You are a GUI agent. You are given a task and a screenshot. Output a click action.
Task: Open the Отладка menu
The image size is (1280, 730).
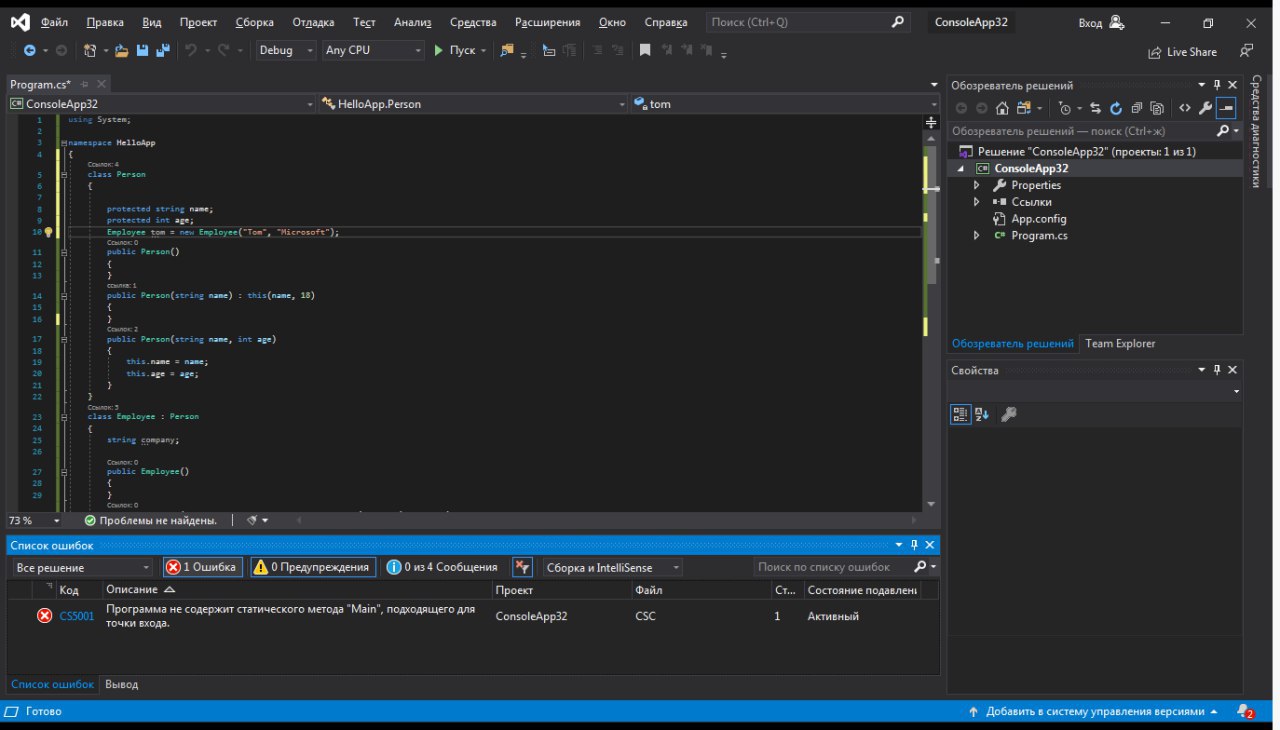pyautogui.click(x=314, y=22)
